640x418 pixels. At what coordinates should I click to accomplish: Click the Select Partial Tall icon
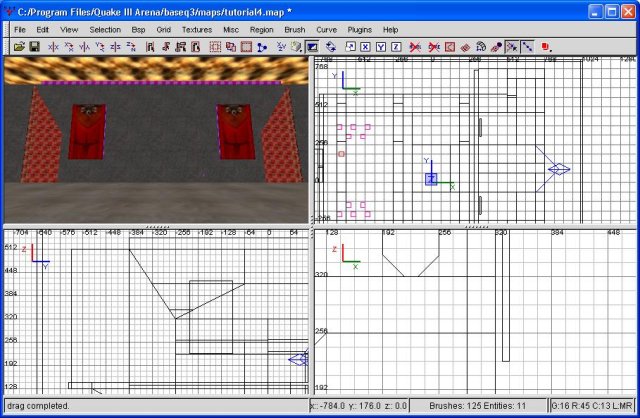coord(180,47)
